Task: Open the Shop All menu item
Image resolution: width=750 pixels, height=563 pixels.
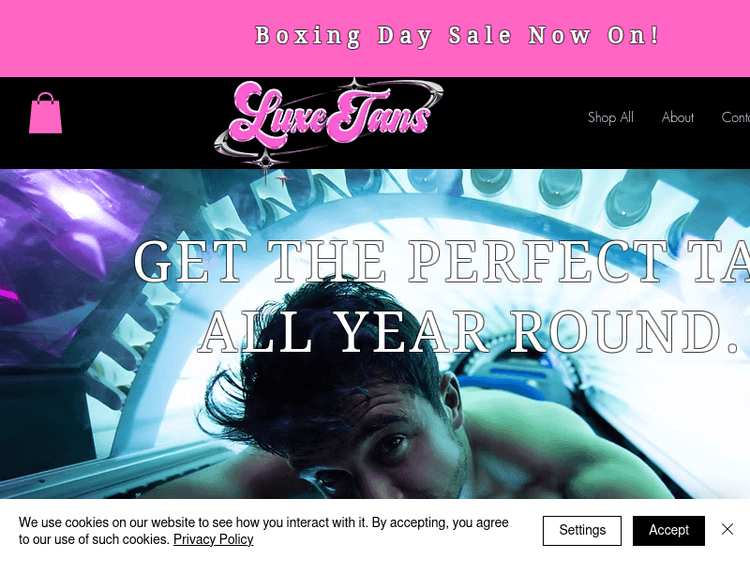Action: click(610, 117)
